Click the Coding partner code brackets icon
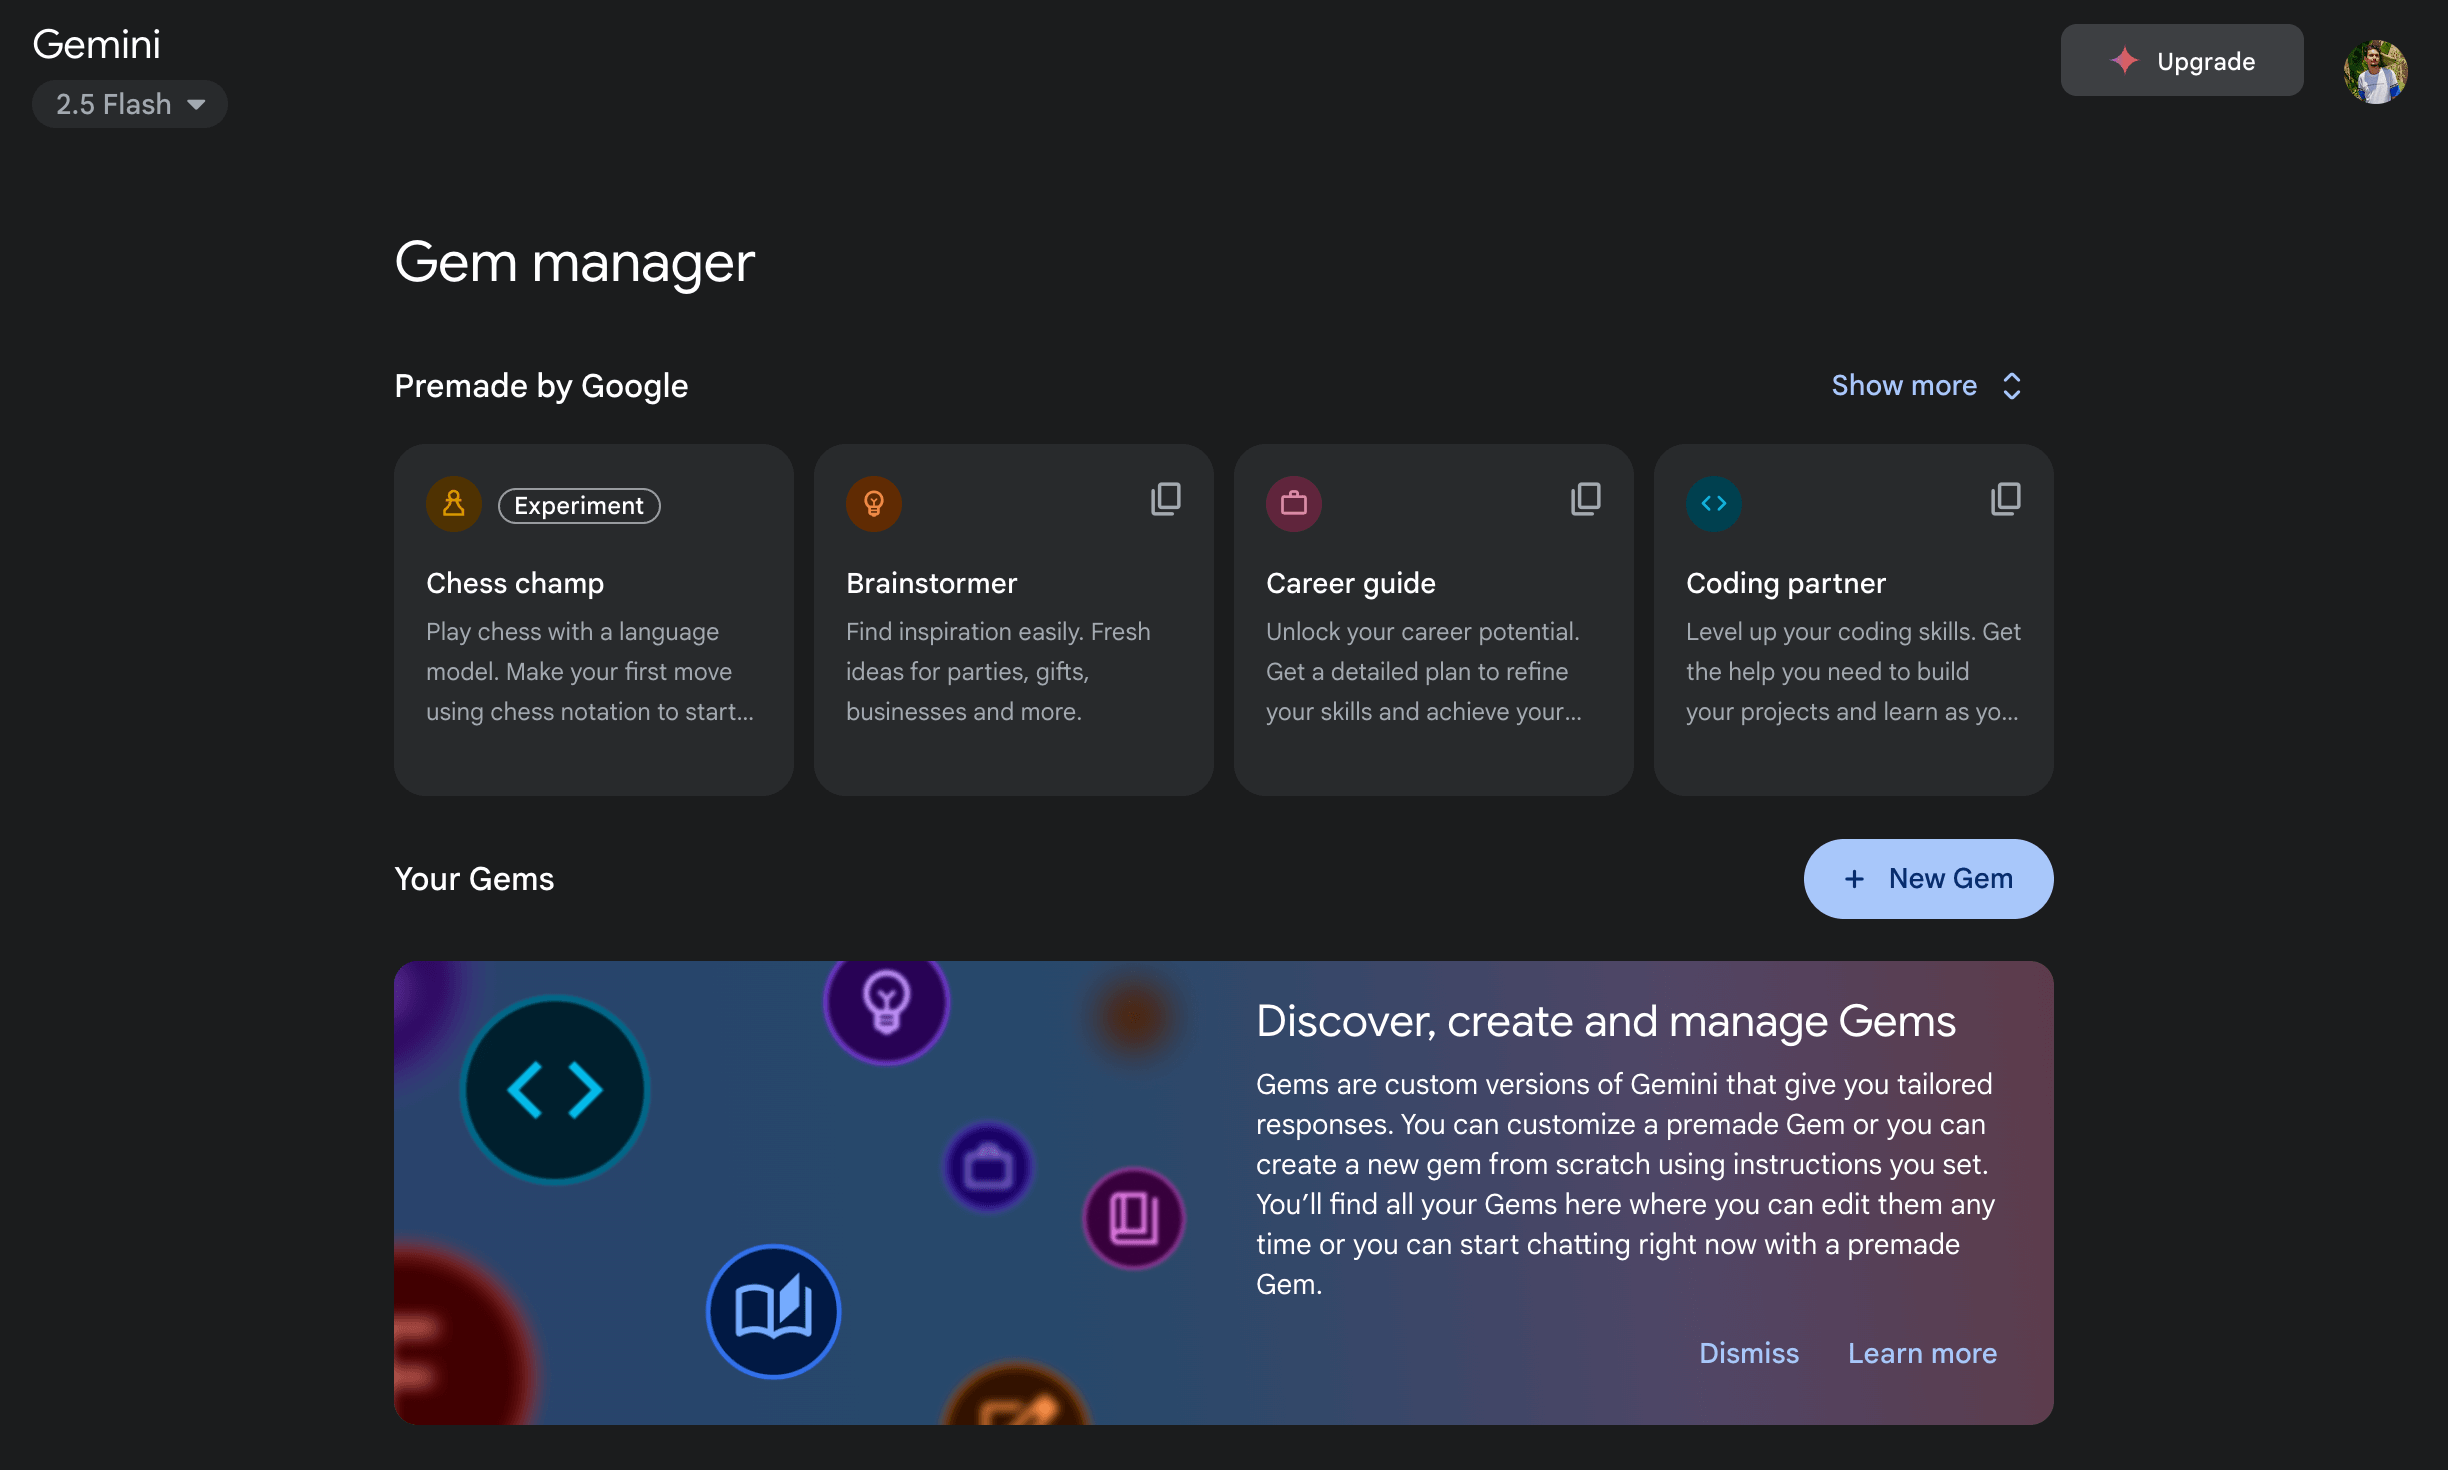The image size is (2448, 1470). 1713,504
